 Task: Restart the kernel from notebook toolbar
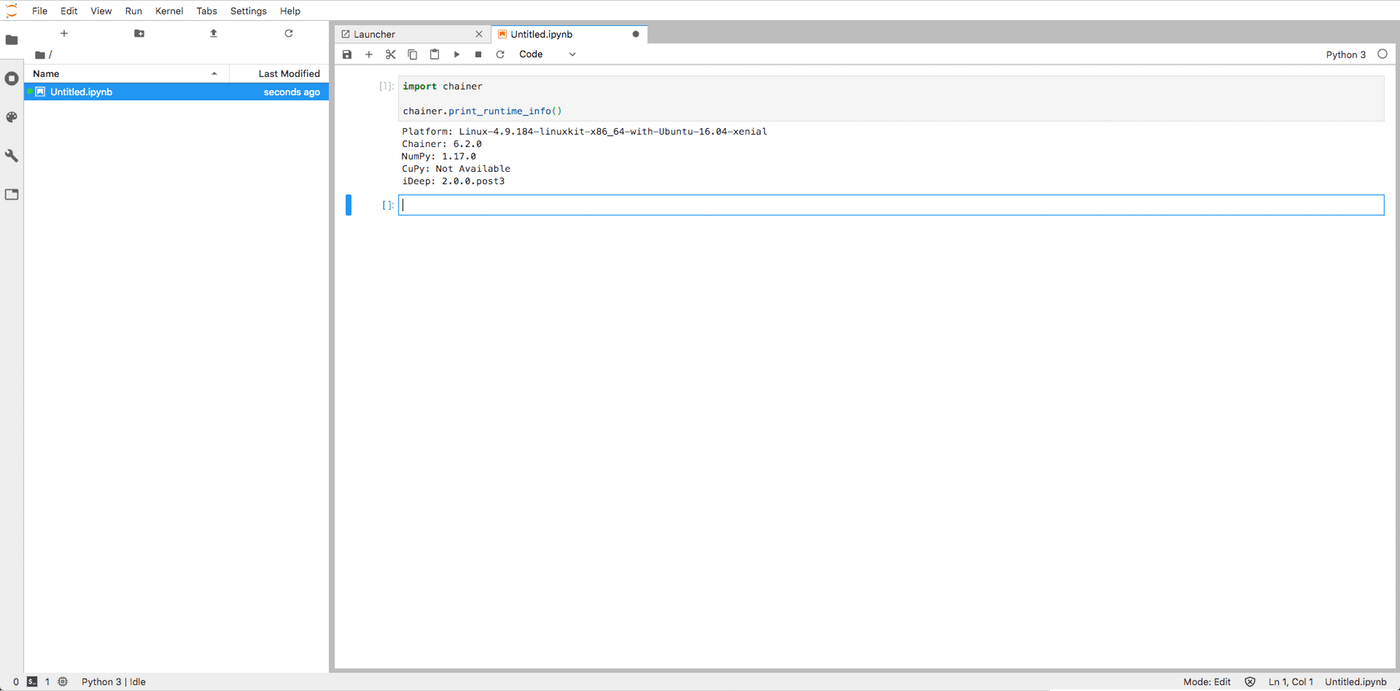coord(500,54)
